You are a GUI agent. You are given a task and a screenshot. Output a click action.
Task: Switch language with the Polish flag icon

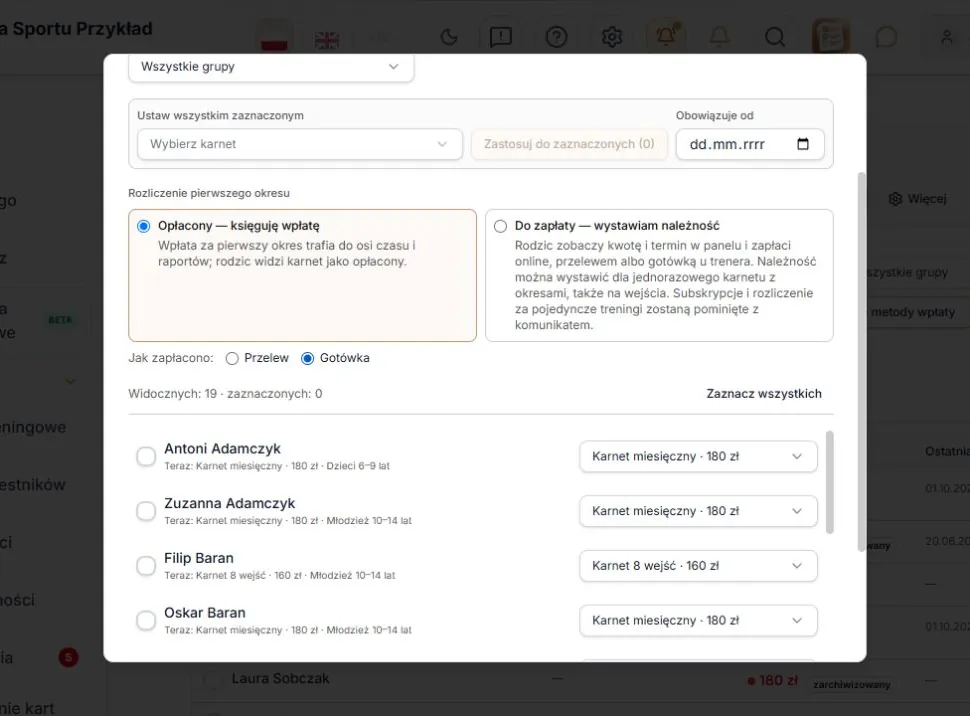[x=274, y=38]
